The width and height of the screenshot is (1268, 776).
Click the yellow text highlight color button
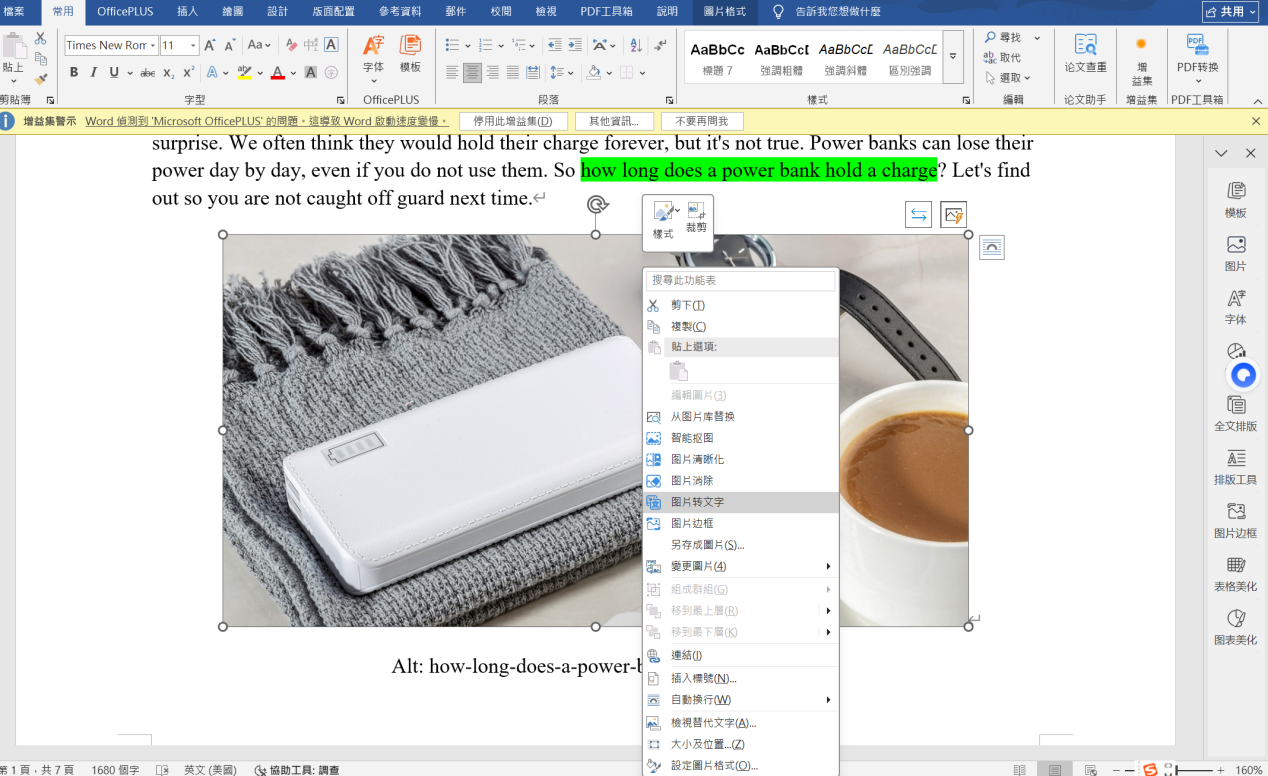point(242,72)
